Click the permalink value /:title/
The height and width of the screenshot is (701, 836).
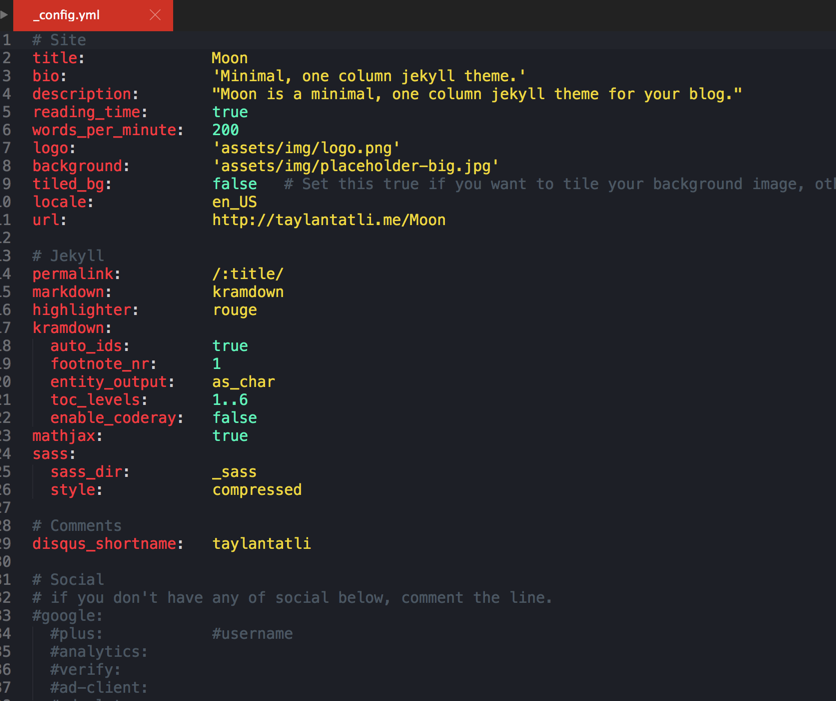tap(247, 274)
